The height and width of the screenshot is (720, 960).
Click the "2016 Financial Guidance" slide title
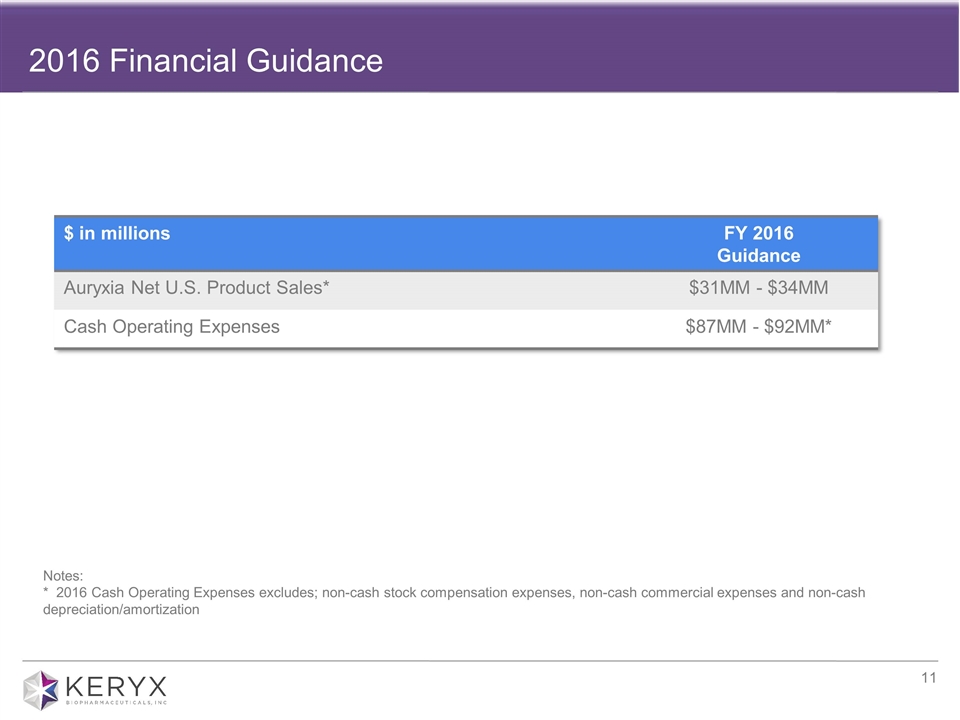click(x=205, y=61)
